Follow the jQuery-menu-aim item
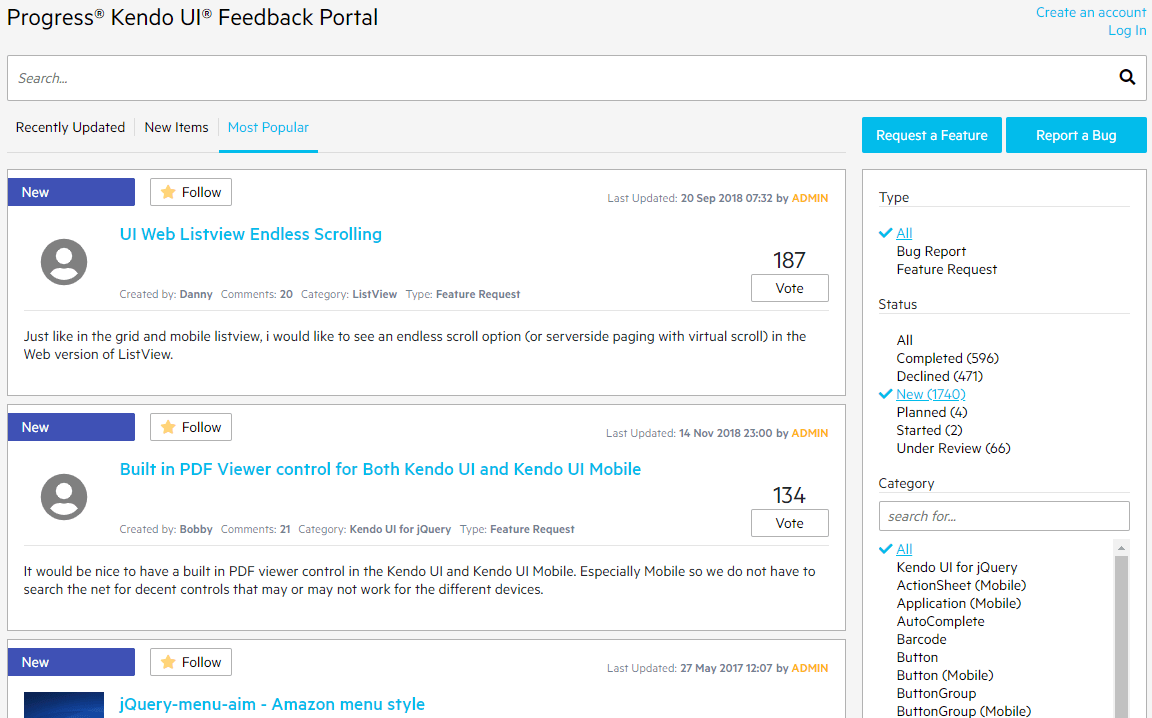 (191, 662)
